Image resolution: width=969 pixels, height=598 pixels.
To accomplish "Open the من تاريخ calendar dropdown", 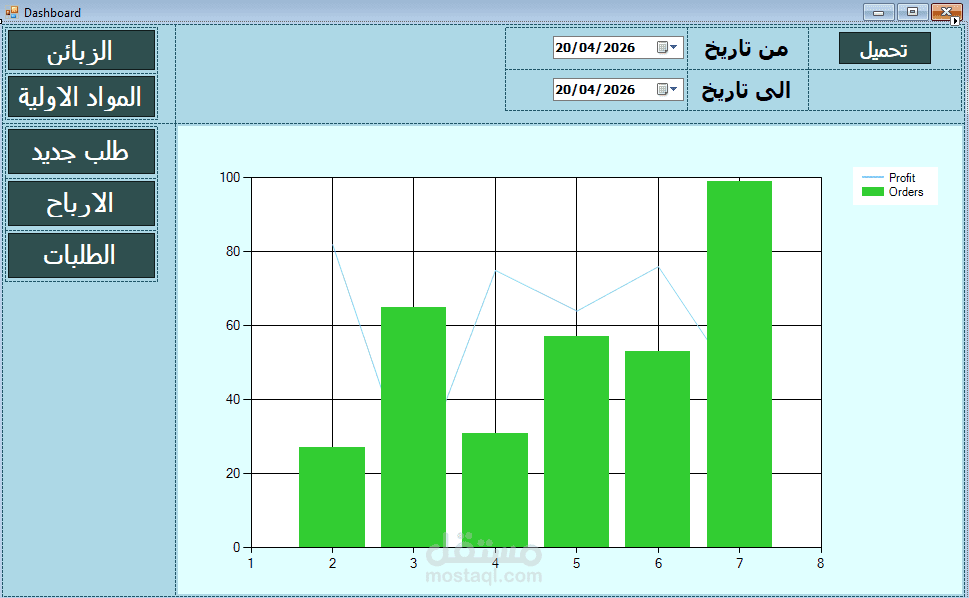I will pos(667,48).
